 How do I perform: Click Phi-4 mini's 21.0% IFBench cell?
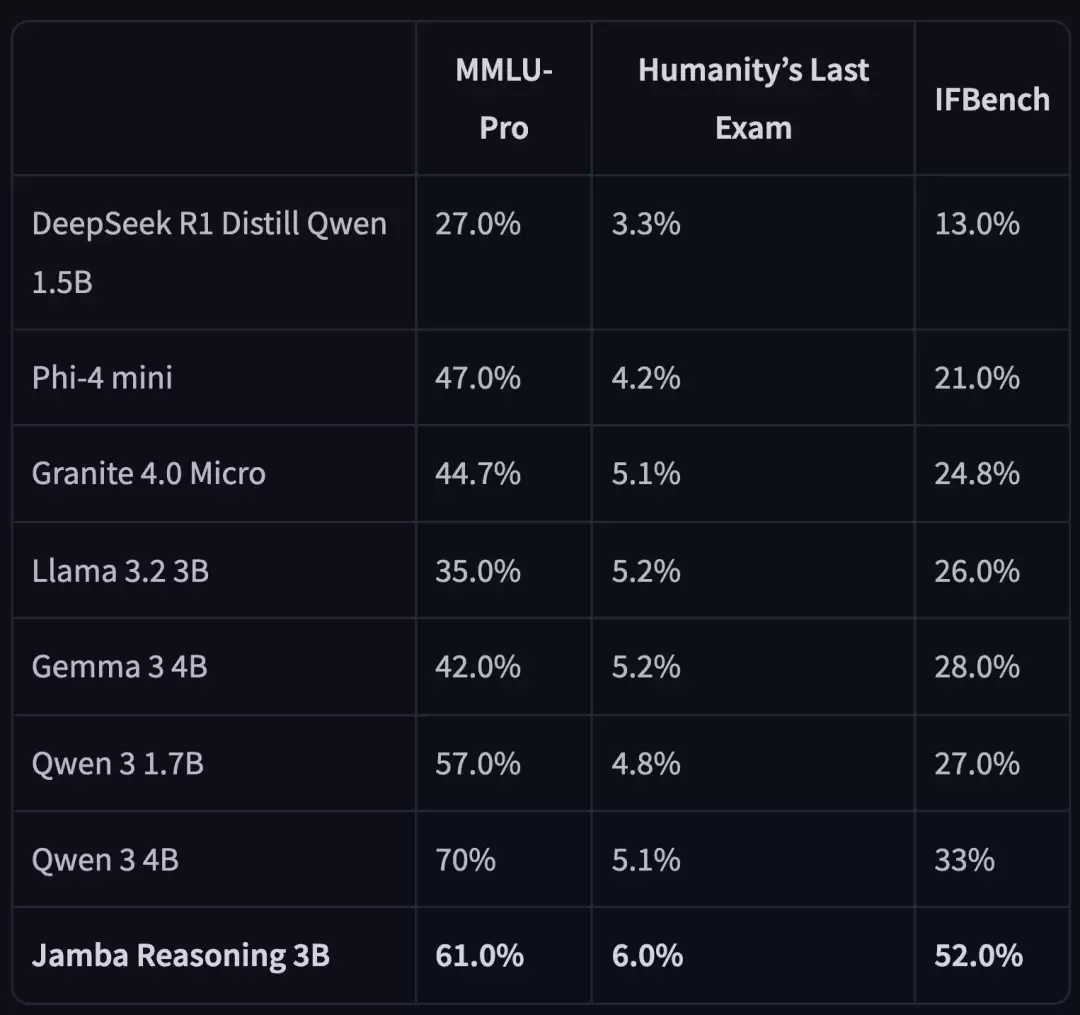pos(977,377)
